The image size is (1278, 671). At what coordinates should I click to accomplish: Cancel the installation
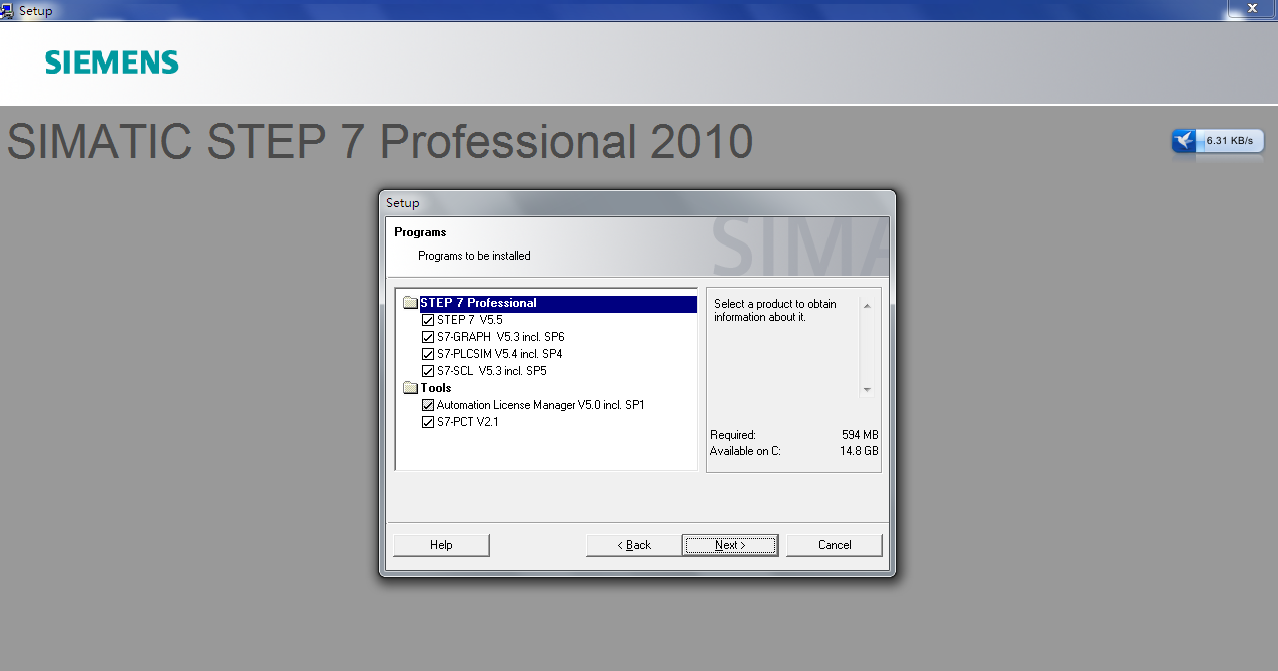[834, 545]
